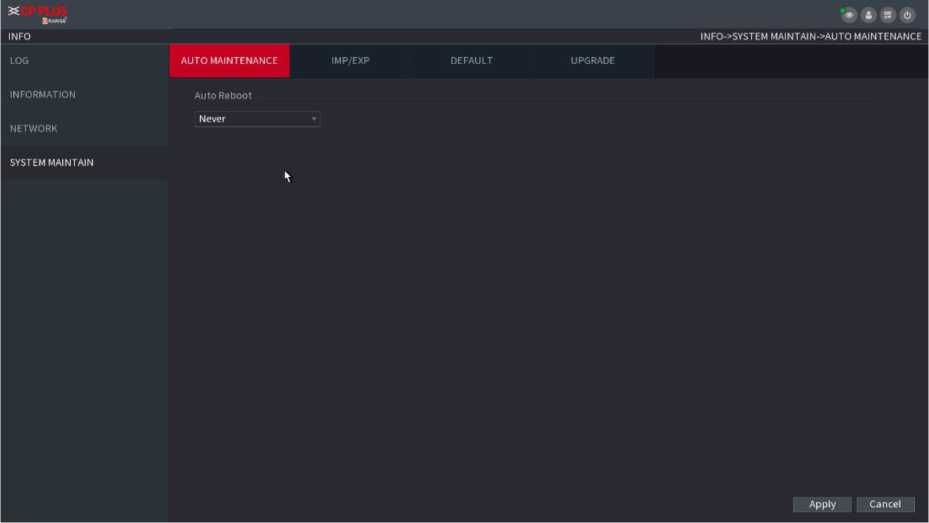Switch to the DEFAULT tab
Screen dimensions: 929x523
click(471, 61)
